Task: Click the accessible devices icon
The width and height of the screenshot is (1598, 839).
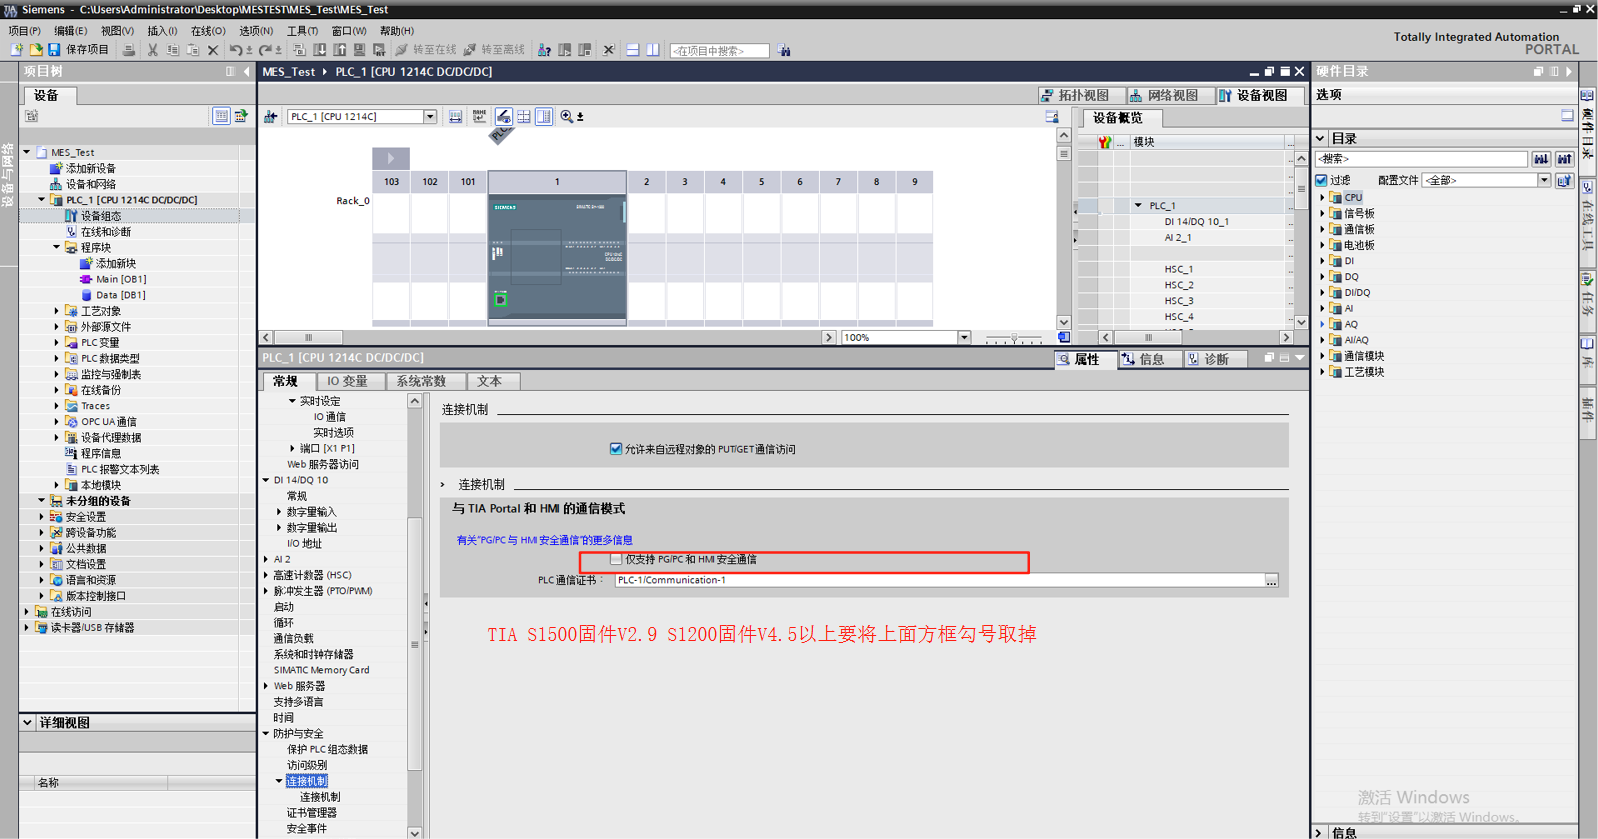Action: [x=544, y=50]
